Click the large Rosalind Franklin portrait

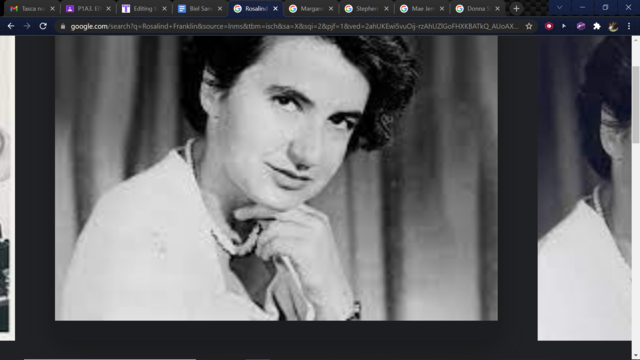276,178
